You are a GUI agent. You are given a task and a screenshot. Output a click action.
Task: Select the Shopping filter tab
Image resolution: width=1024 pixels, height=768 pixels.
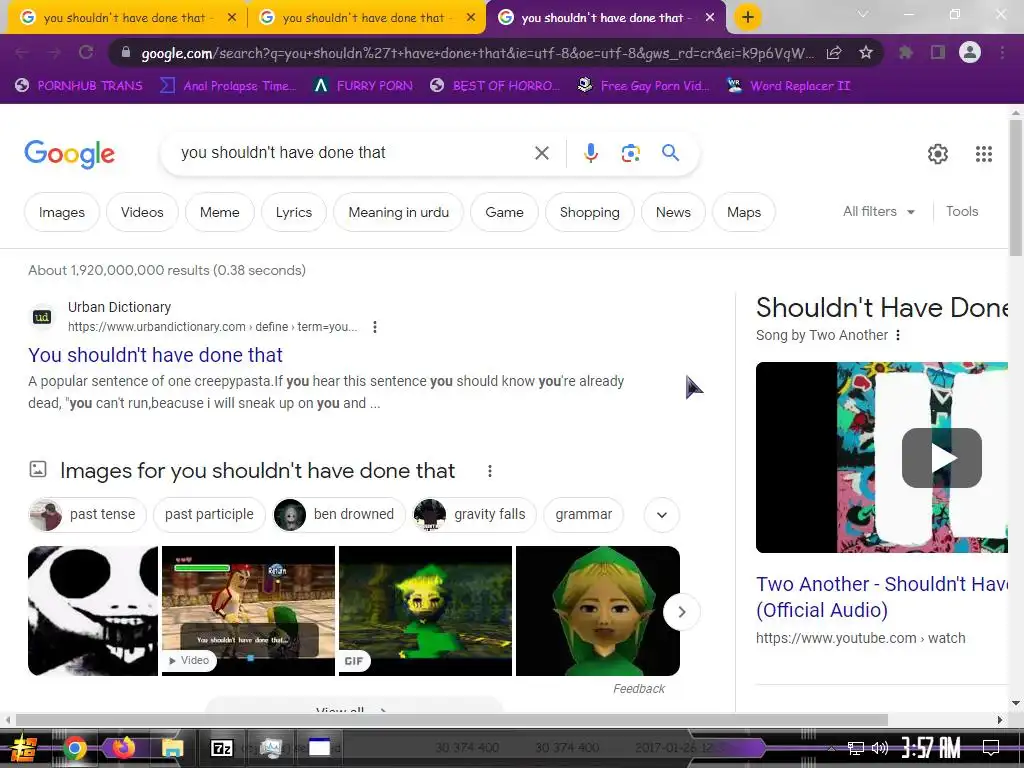tap(589, 212)
